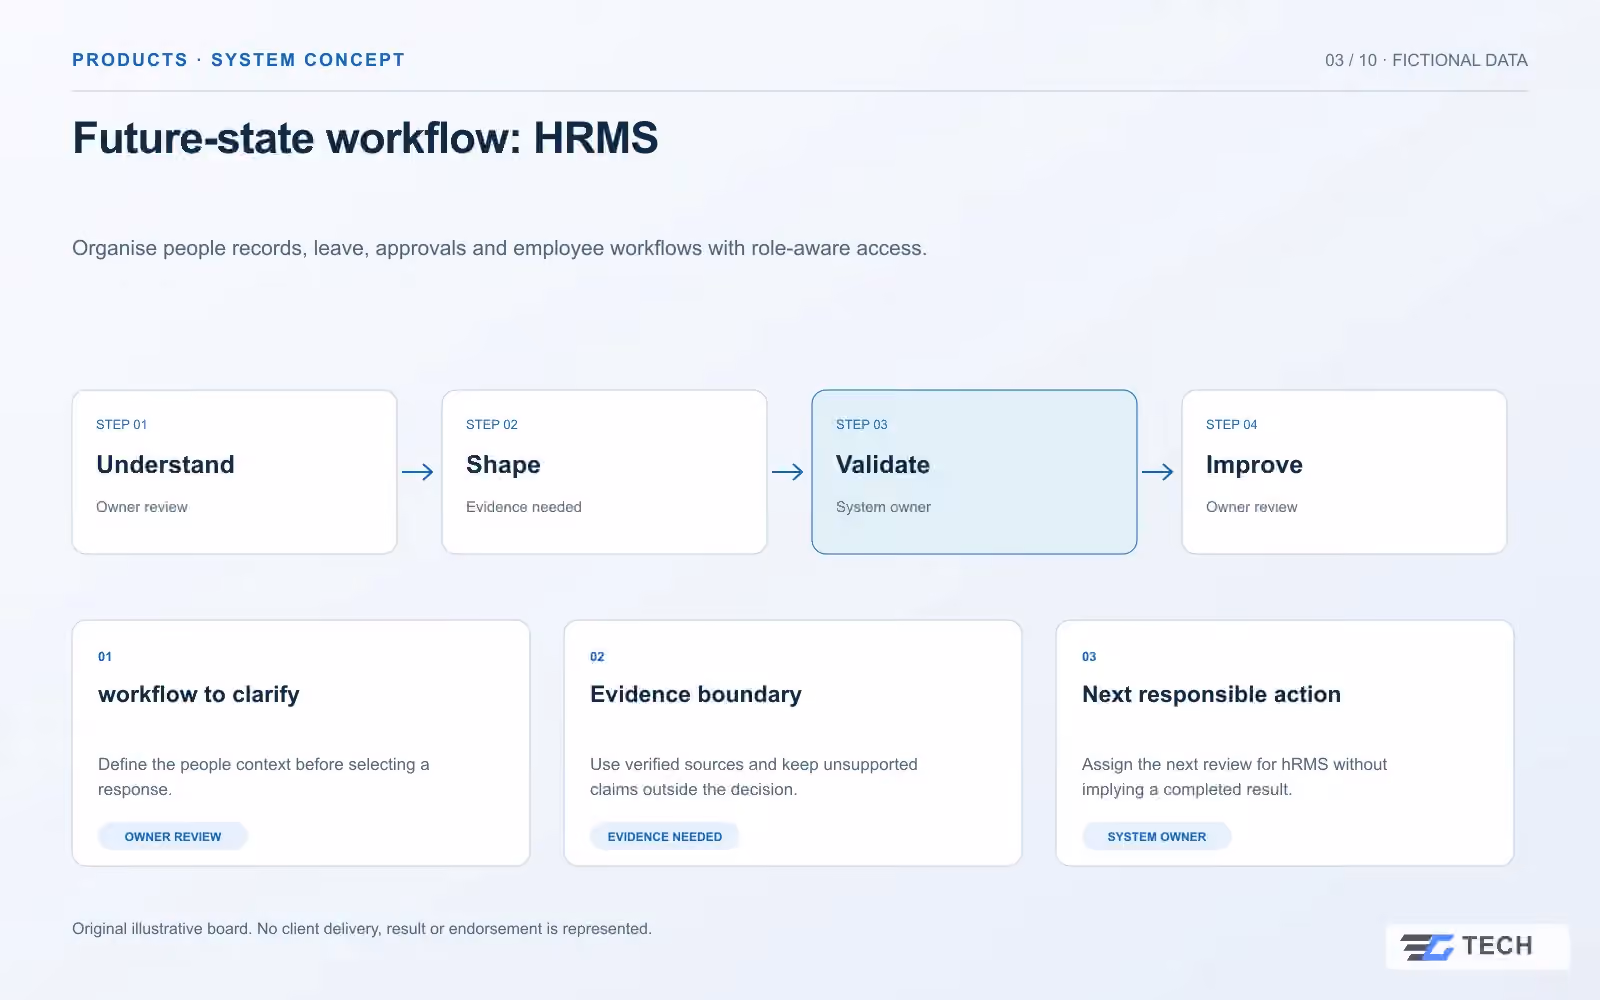The height and width of the screenshot is (1000, 1600).
Task: Click the arrow between Shape and Validate
Action: pos(788,472)
